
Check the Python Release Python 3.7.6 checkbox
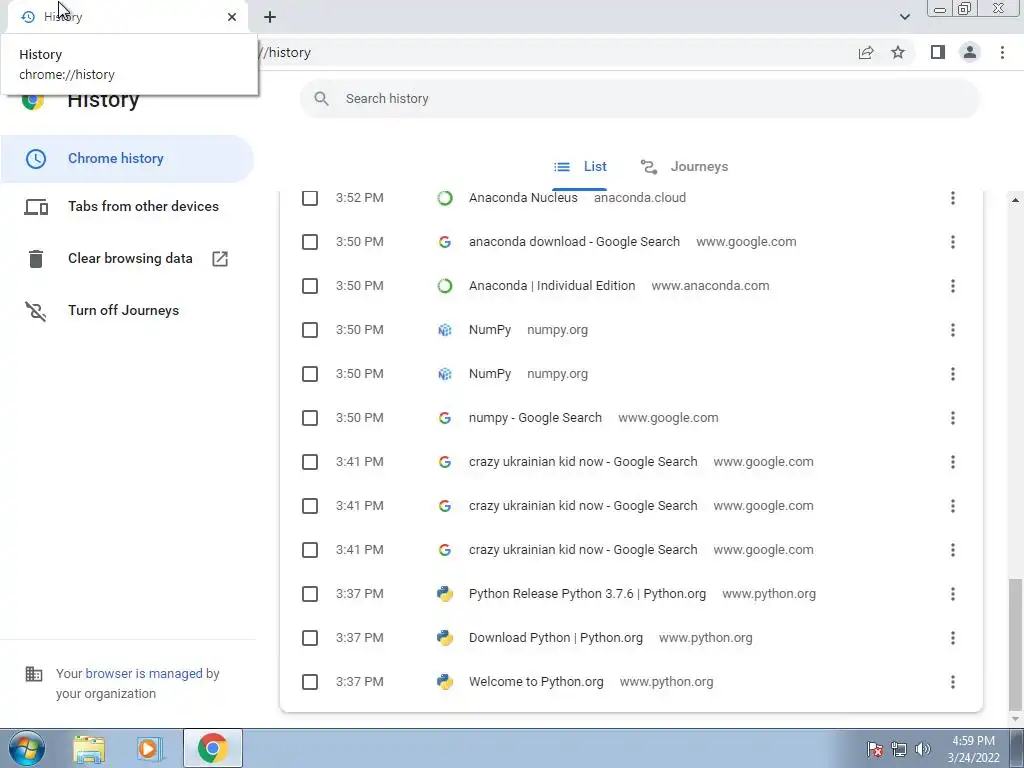click(310, 594)
